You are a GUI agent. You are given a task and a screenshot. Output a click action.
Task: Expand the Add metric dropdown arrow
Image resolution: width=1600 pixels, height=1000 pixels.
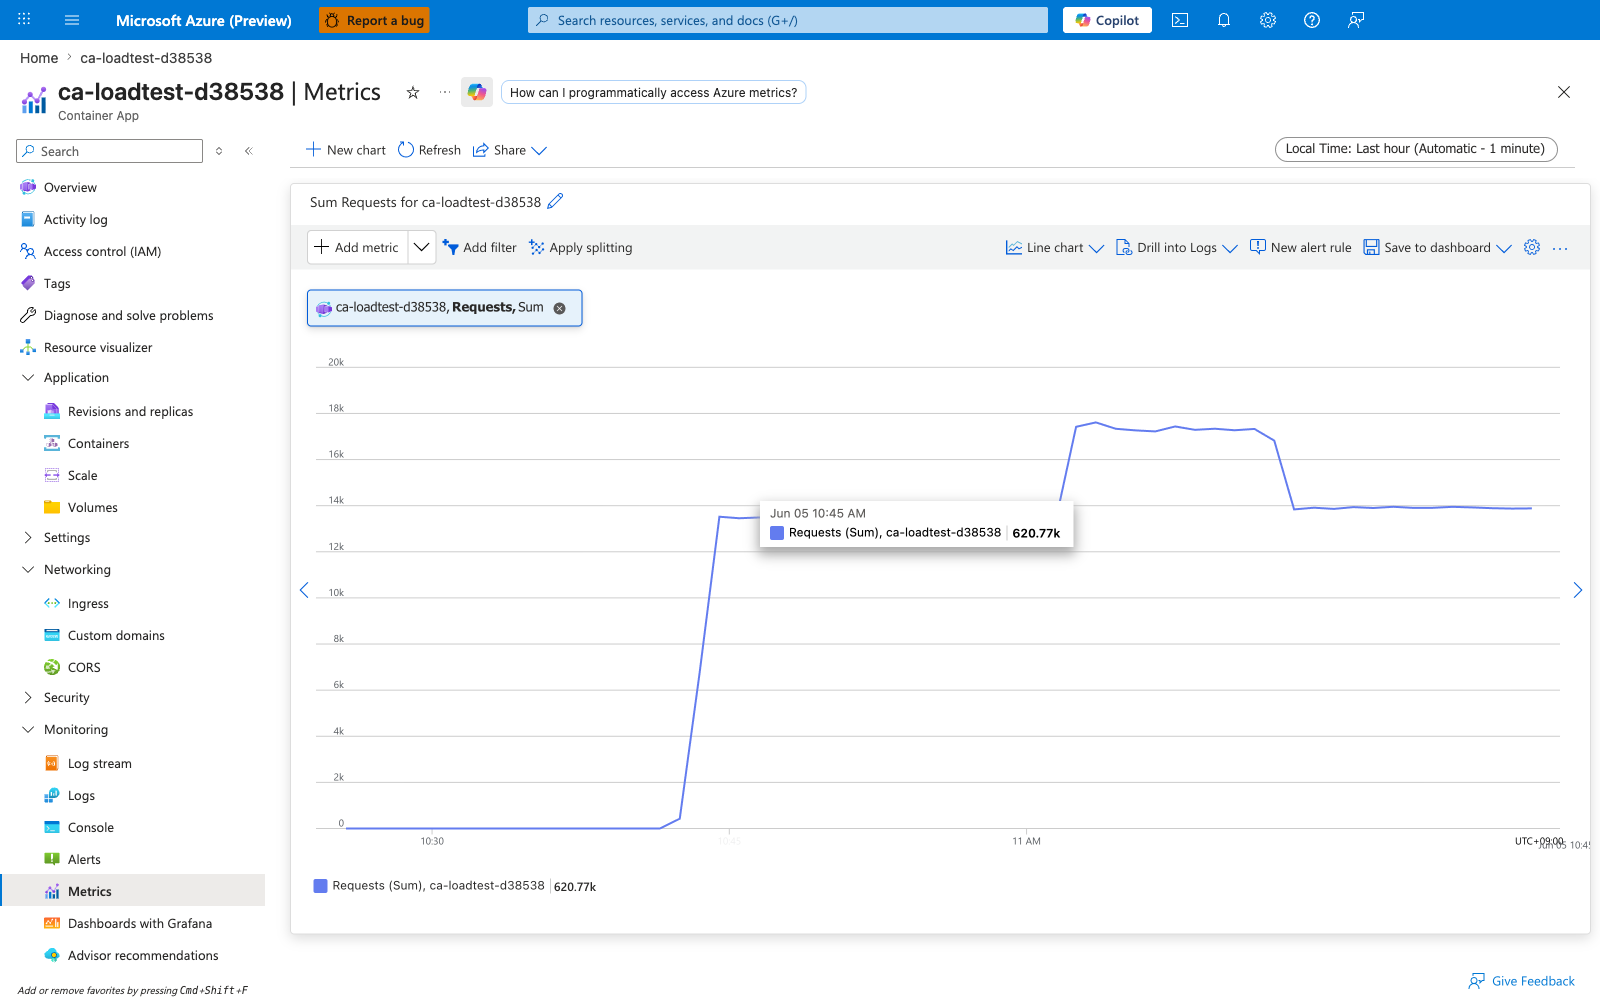click(422, 247)
